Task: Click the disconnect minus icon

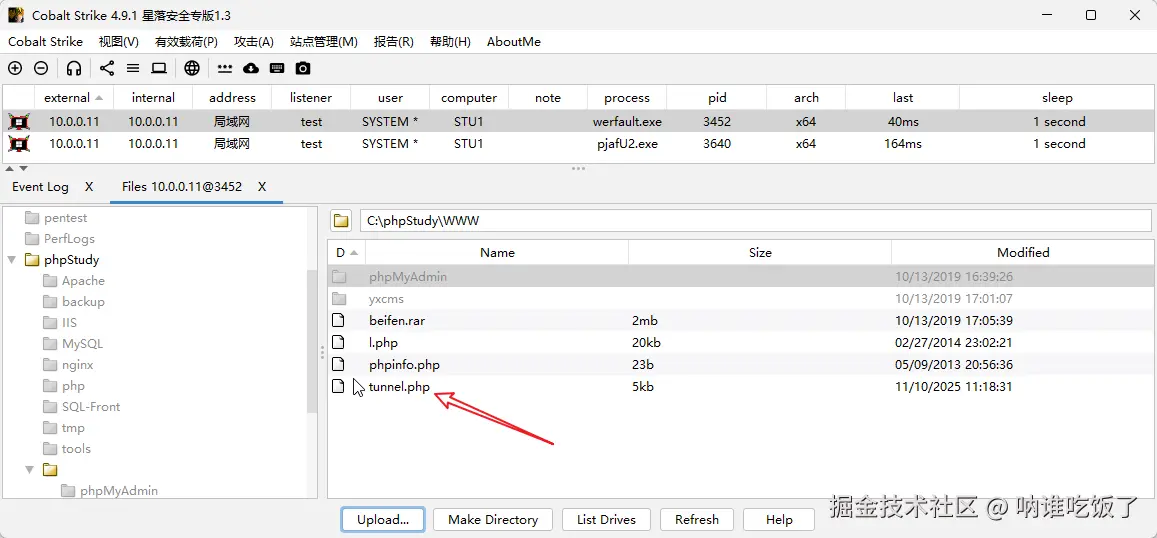Action: click(41, 69)
